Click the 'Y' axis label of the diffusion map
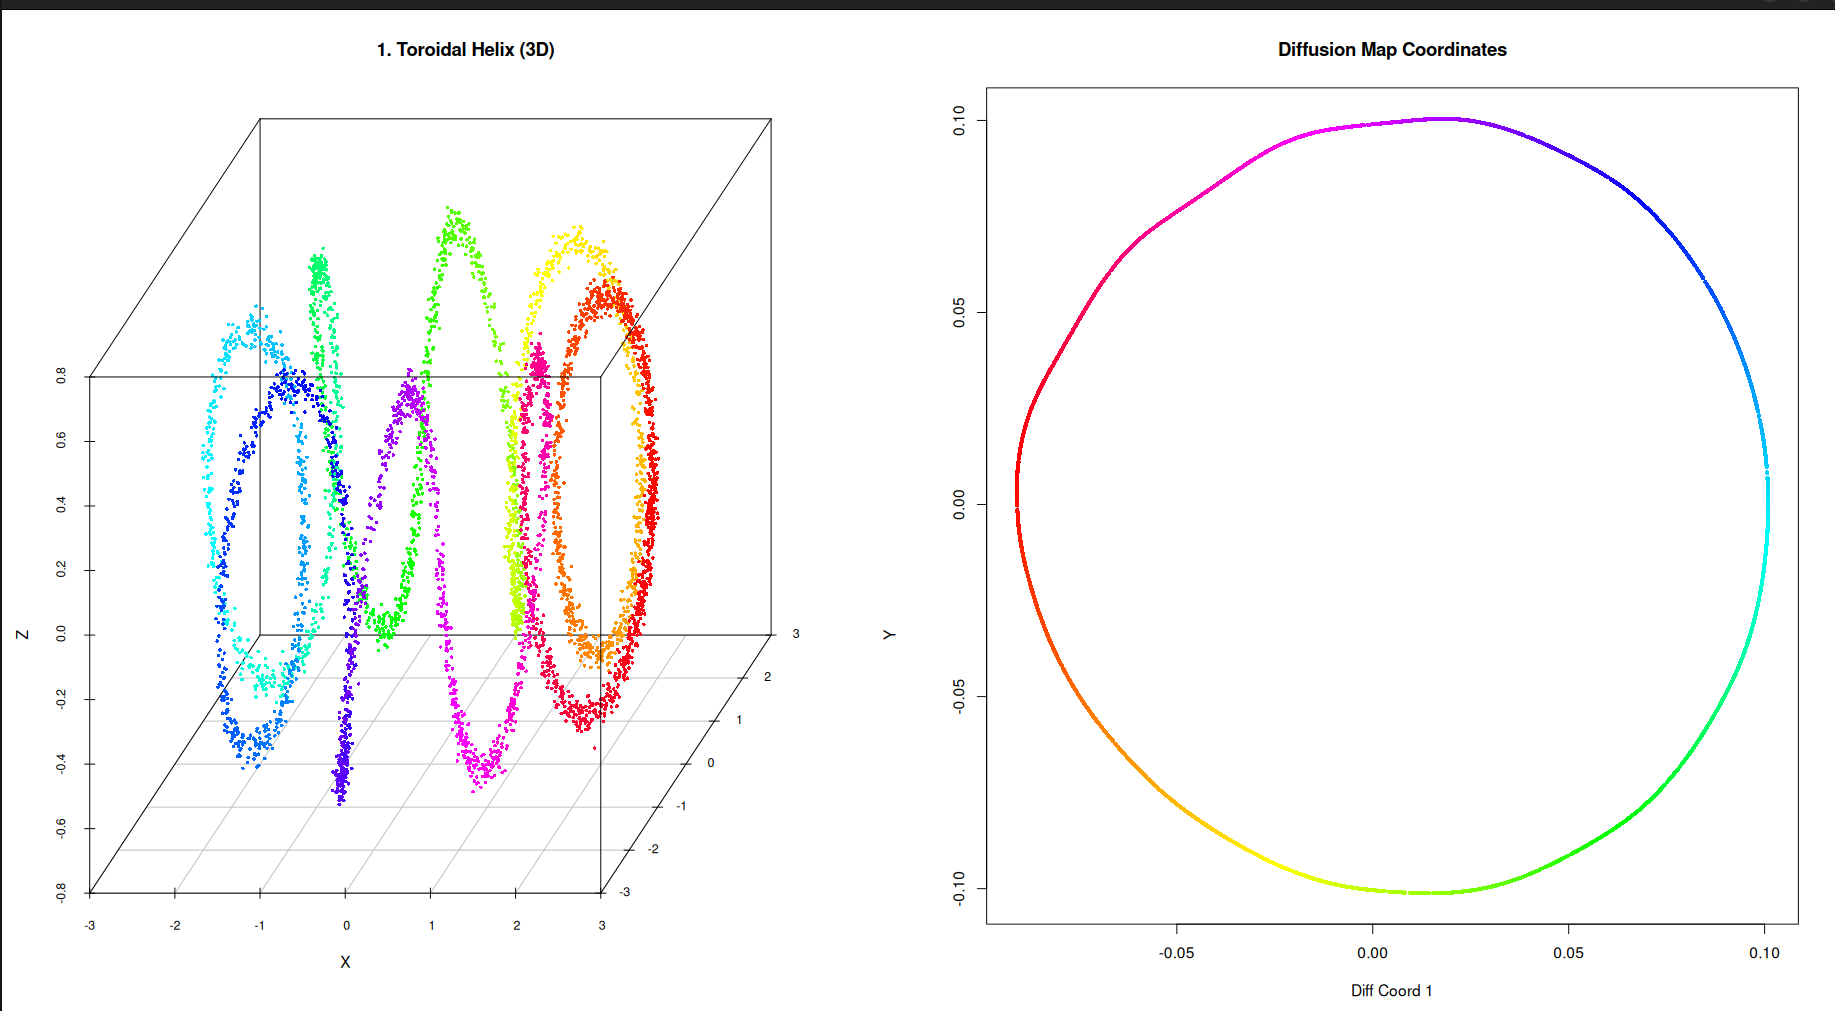1835x1011 pixels. point(889,635)
